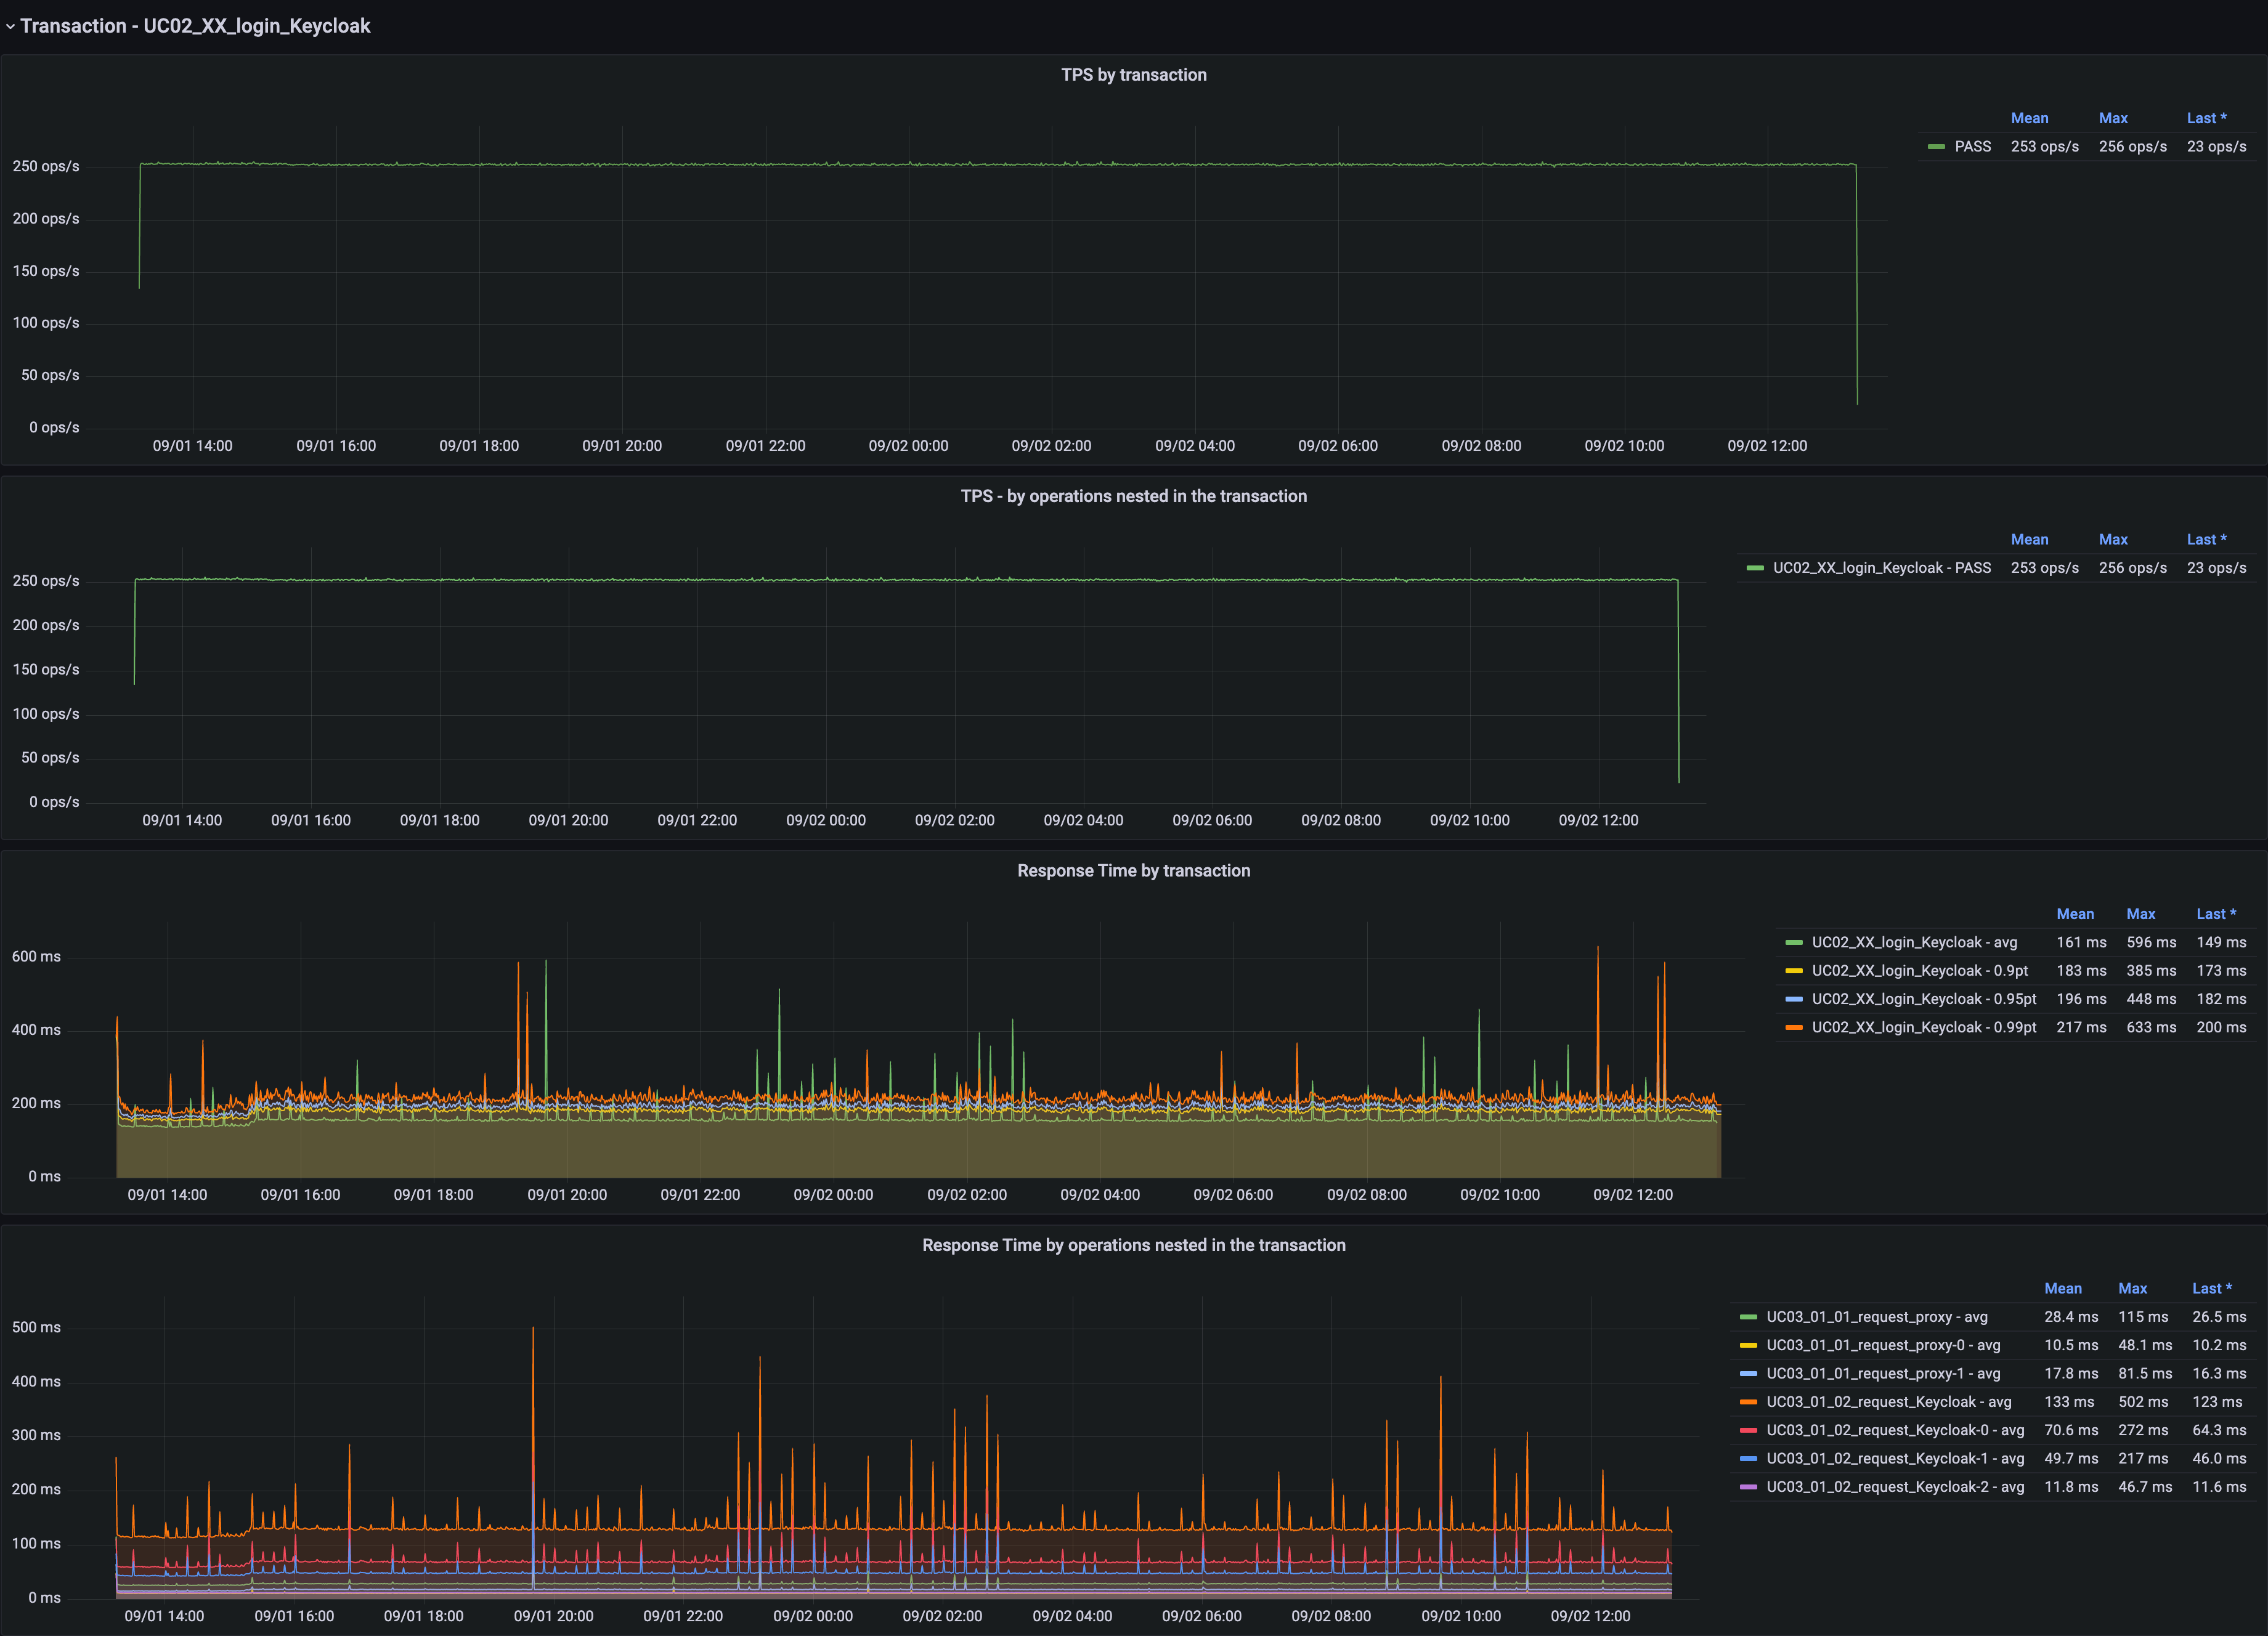Image resolution: width=2268 pixels, height=1636 pixels.
Task: Click light blue swatch for UC03_01_01_request_proxy-1
Action: coord(1748,1374)
